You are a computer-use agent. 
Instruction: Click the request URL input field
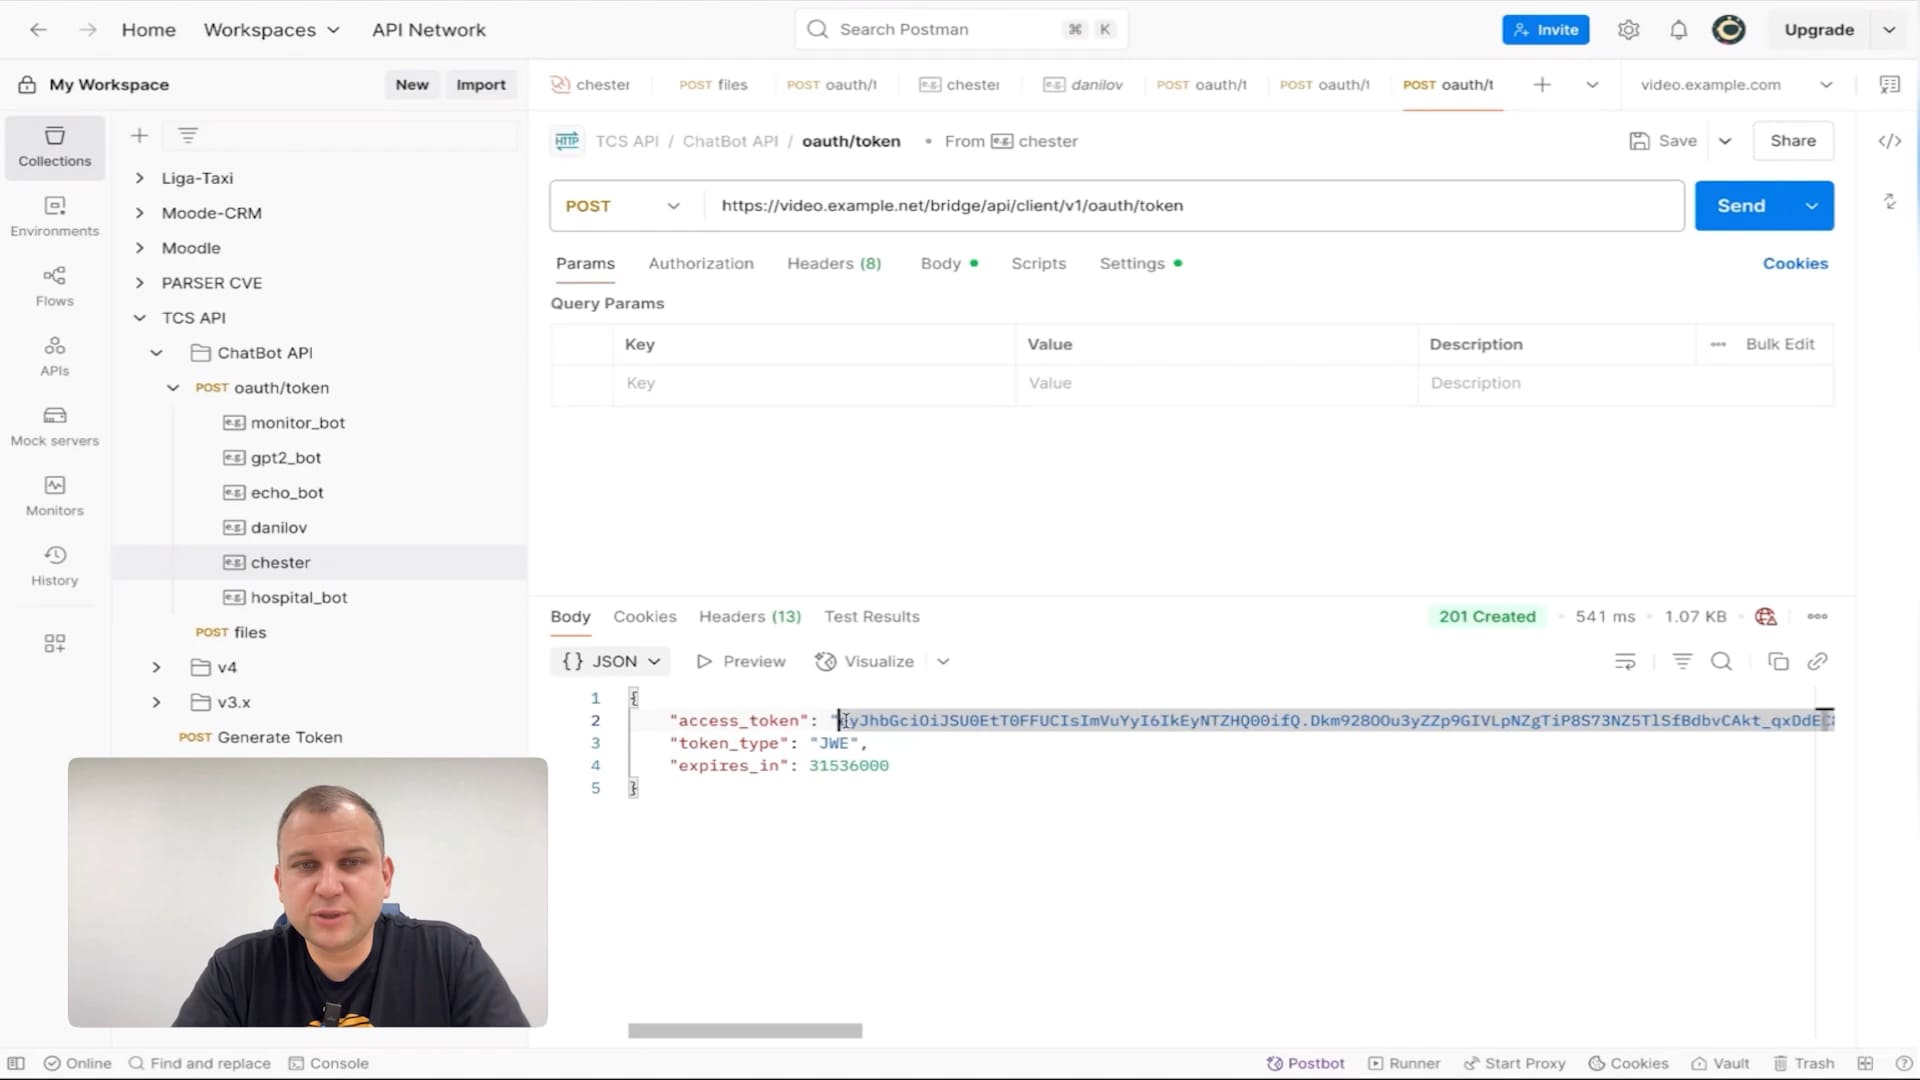tap(1190, 206)
